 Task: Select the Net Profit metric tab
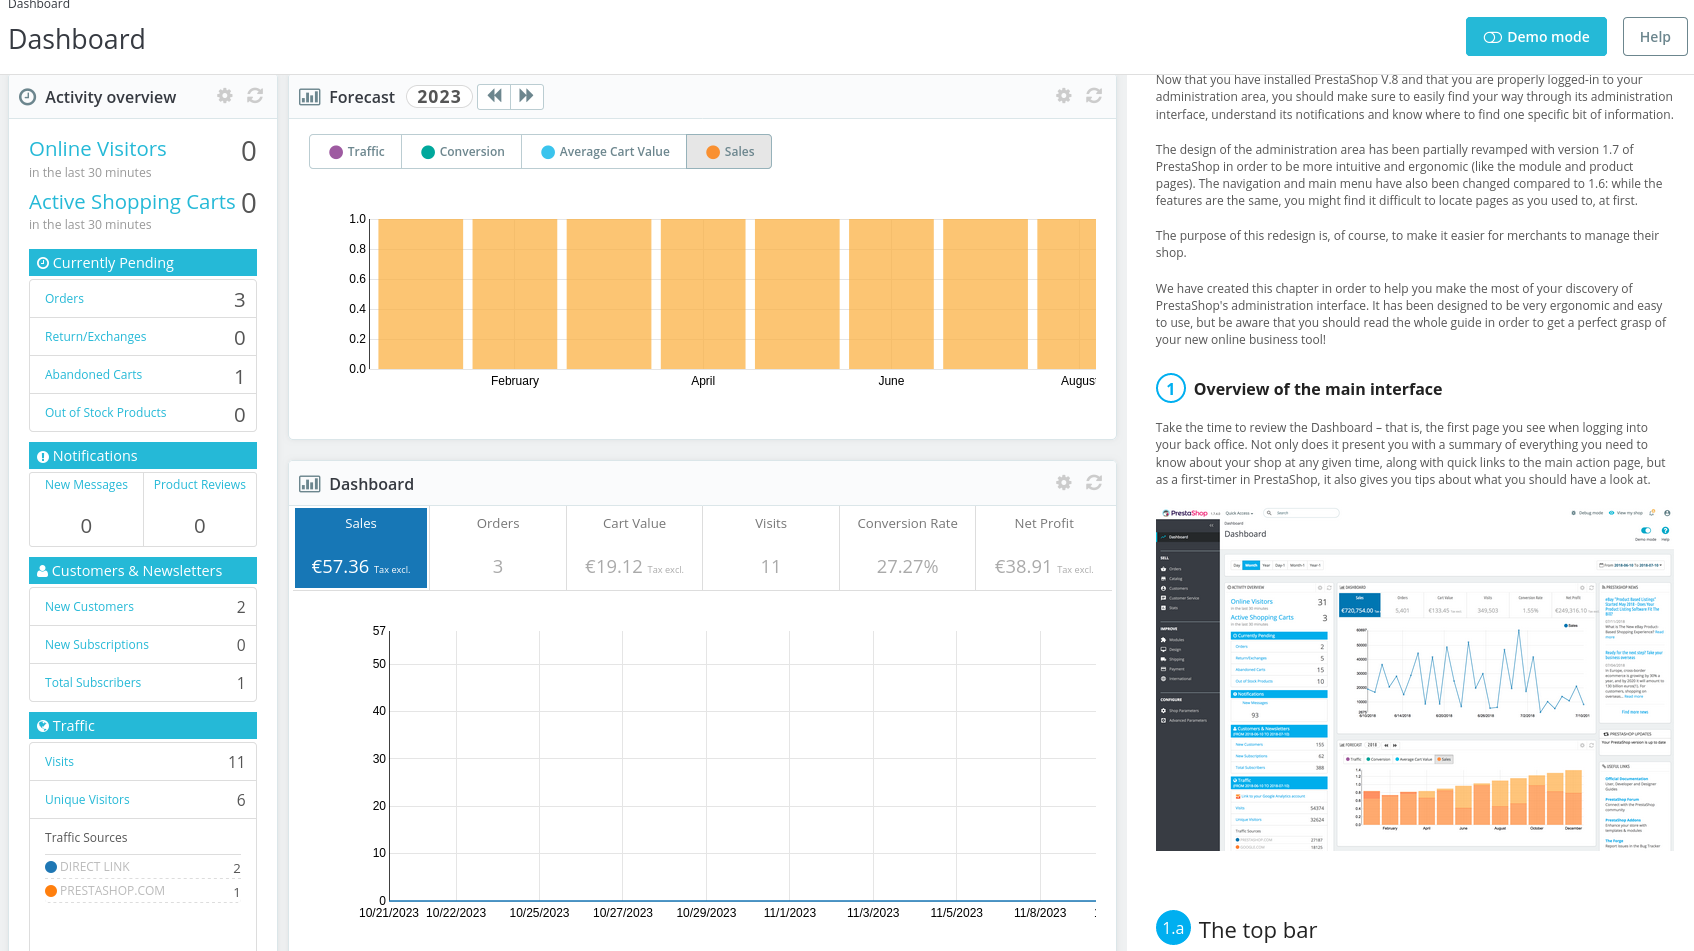click(x=1043, y=547)
